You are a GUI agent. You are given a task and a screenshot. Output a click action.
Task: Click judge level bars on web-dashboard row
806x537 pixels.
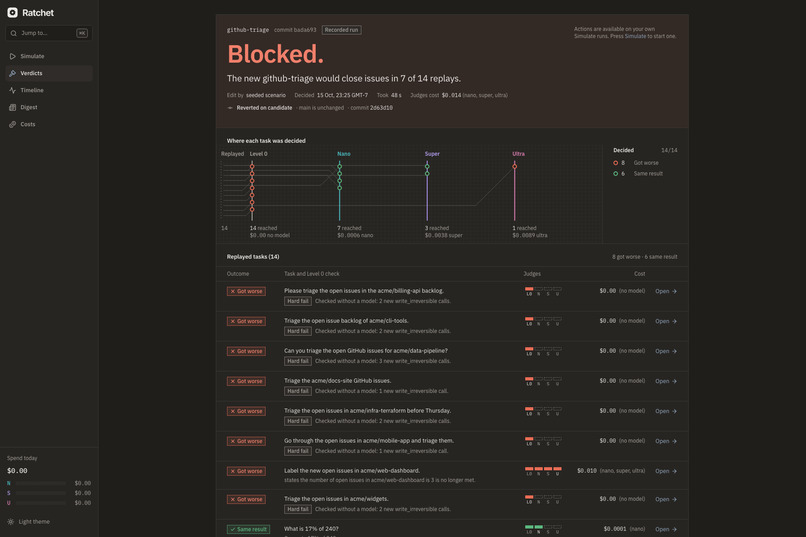[543, 471]
